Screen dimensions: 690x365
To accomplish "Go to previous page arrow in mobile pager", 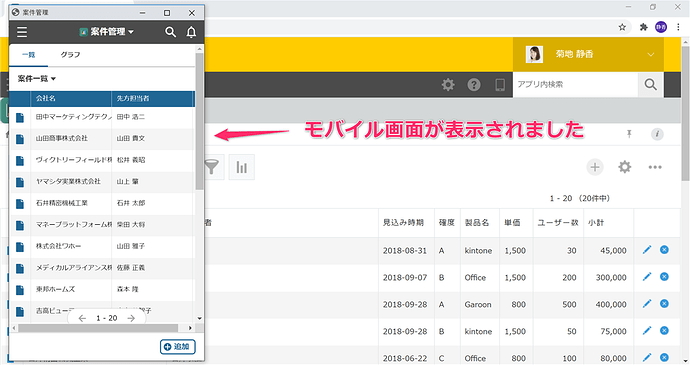I will pos(82,318).
